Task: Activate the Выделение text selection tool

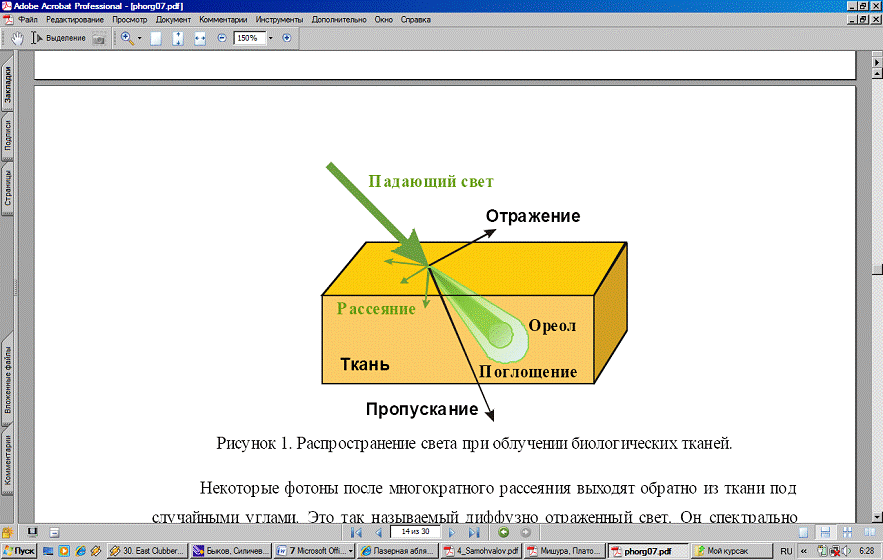Action: [60, 38]
